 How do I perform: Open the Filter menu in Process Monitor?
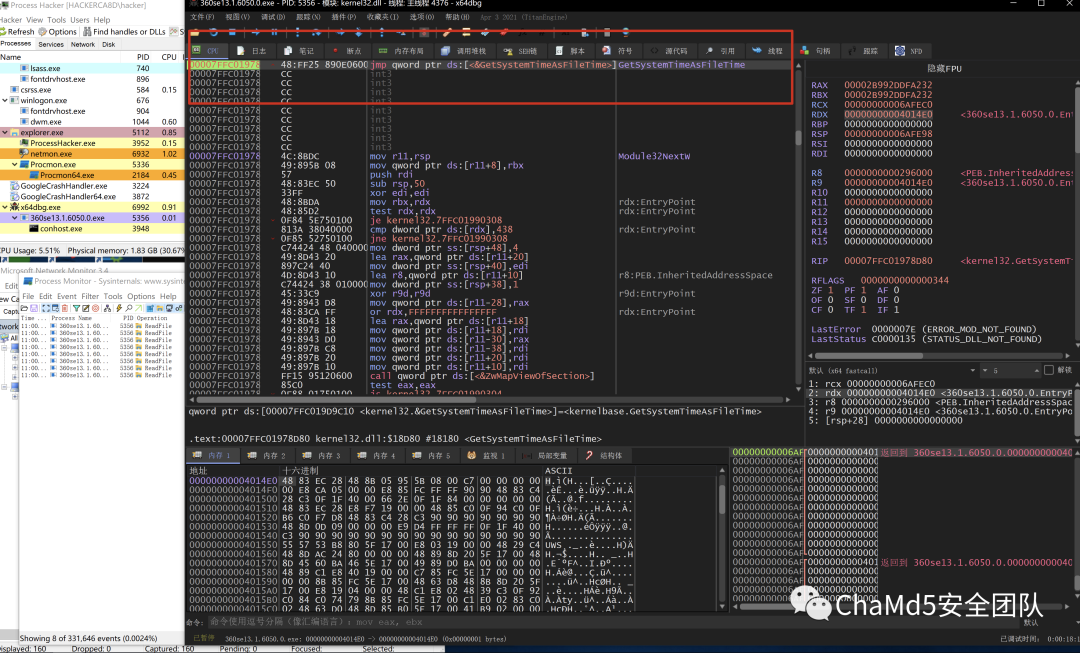tap(90, 296)
